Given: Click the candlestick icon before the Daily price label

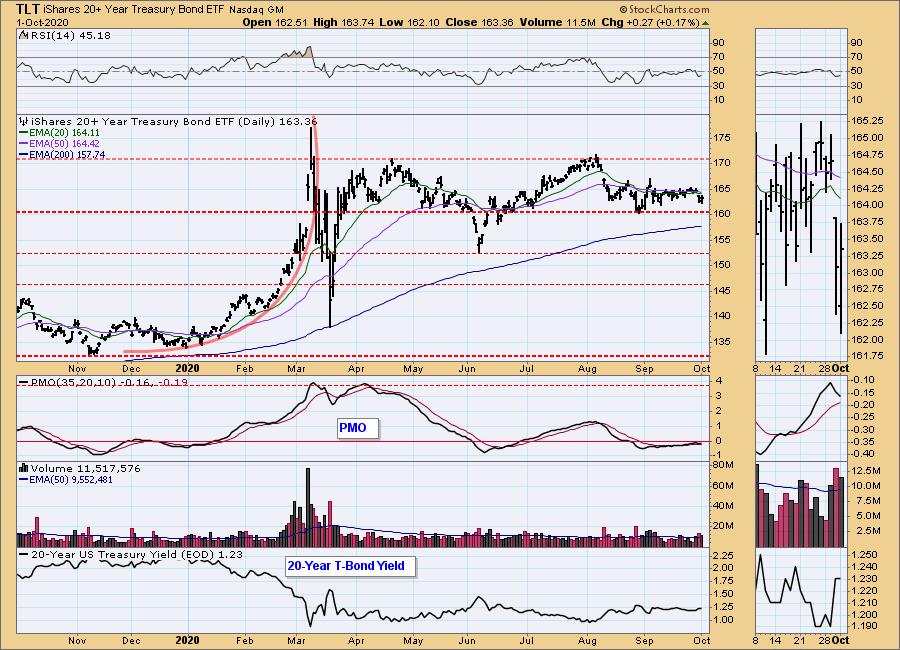Looking at the screenshot, I should (x=24, y=121).
